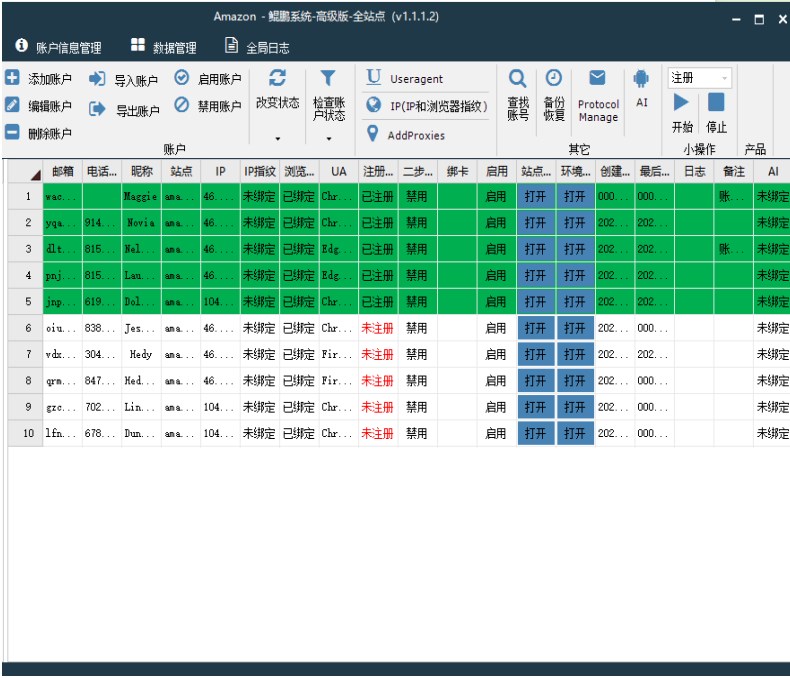Click the 导出账户 export arrow icon
The image size is (790, 678).
(97, 108)
